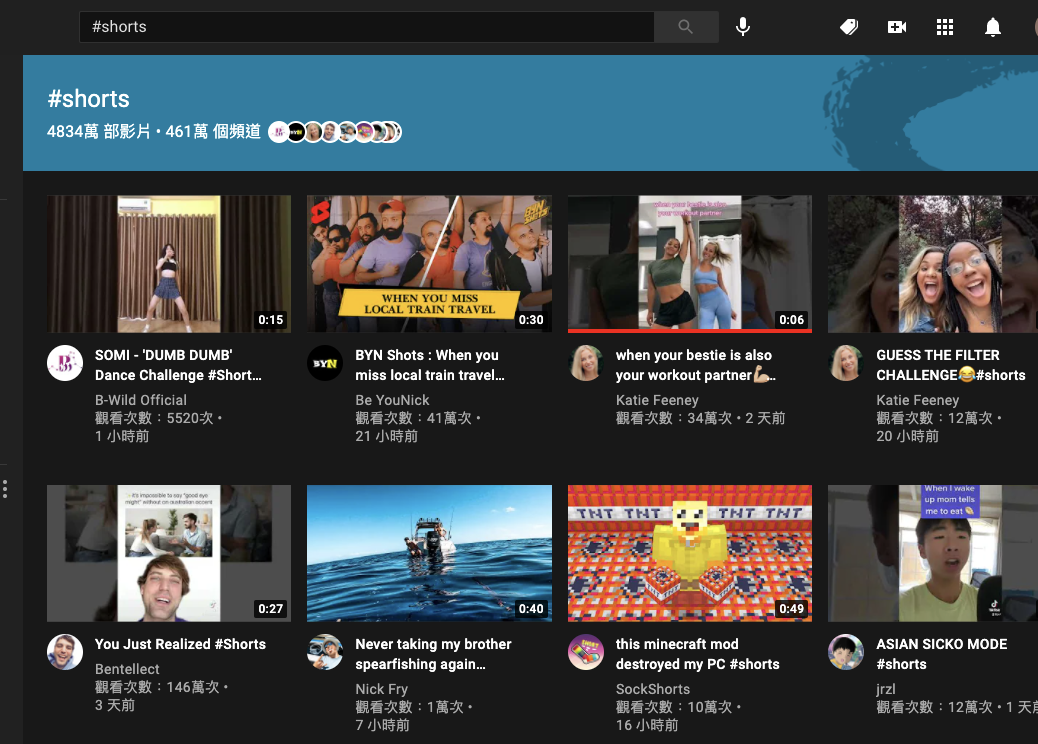1038x744 pixels.
Task: Open the YouTube apps grid icon
Action: (945, 26)
